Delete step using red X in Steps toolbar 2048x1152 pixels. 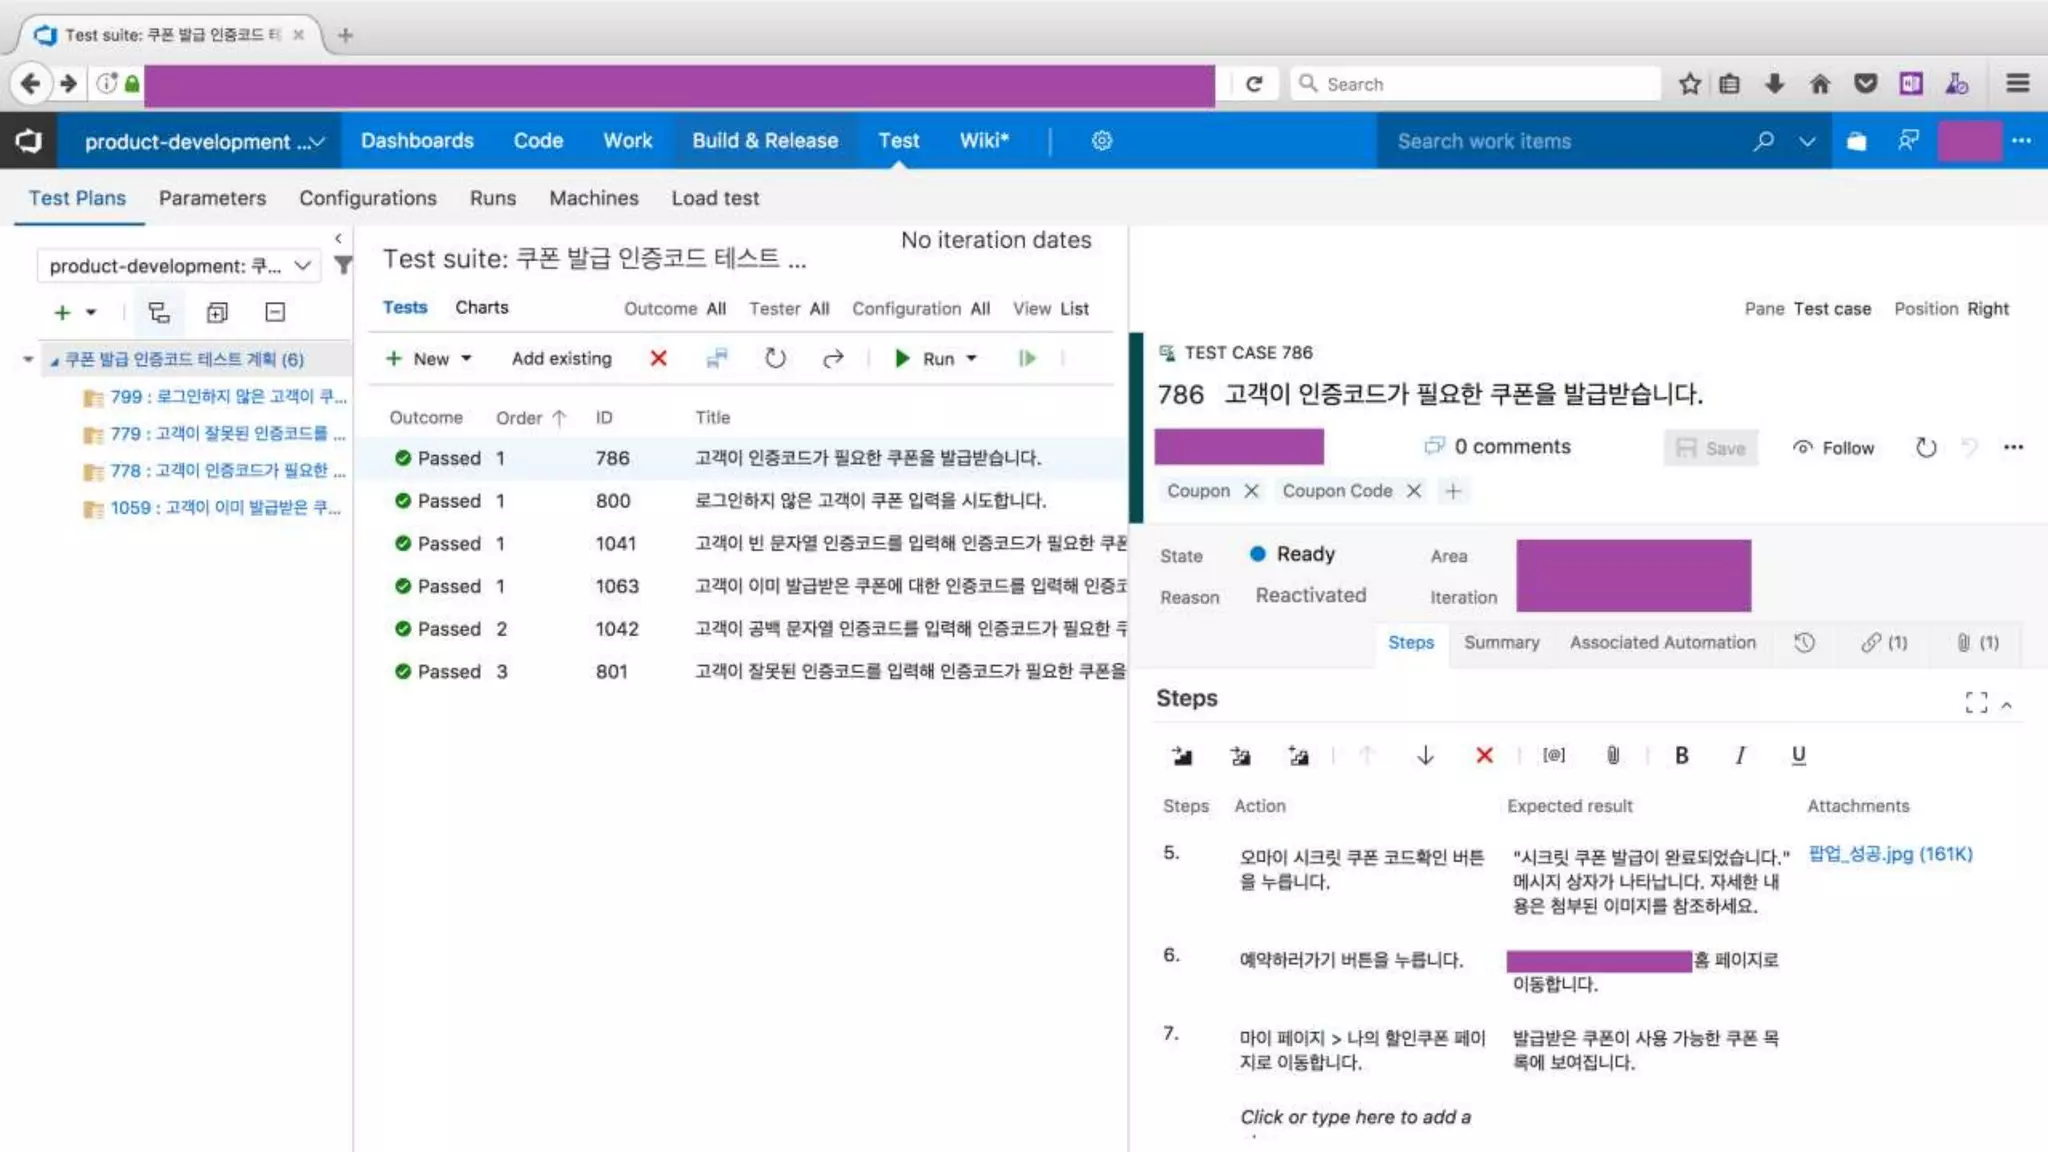tap(1484, 756)
